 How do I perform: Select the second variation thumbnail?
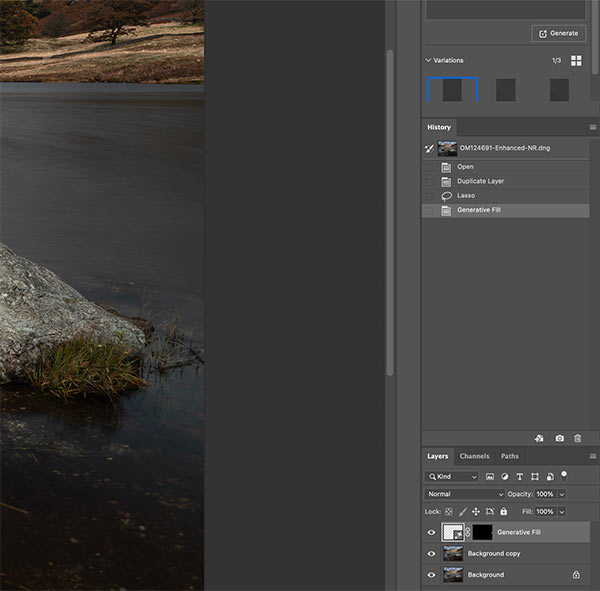click(x=506, y=90)
